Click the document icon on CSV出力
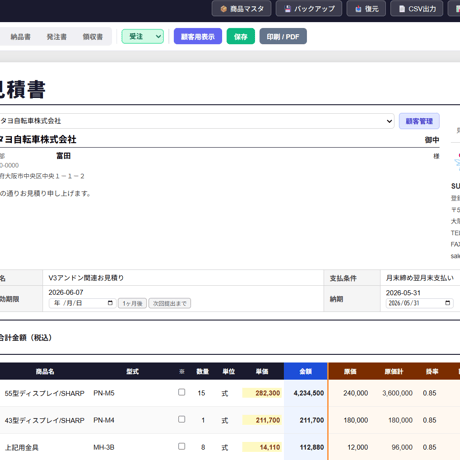The width and height of the screenshot is (460, 460). click(402, 9)
